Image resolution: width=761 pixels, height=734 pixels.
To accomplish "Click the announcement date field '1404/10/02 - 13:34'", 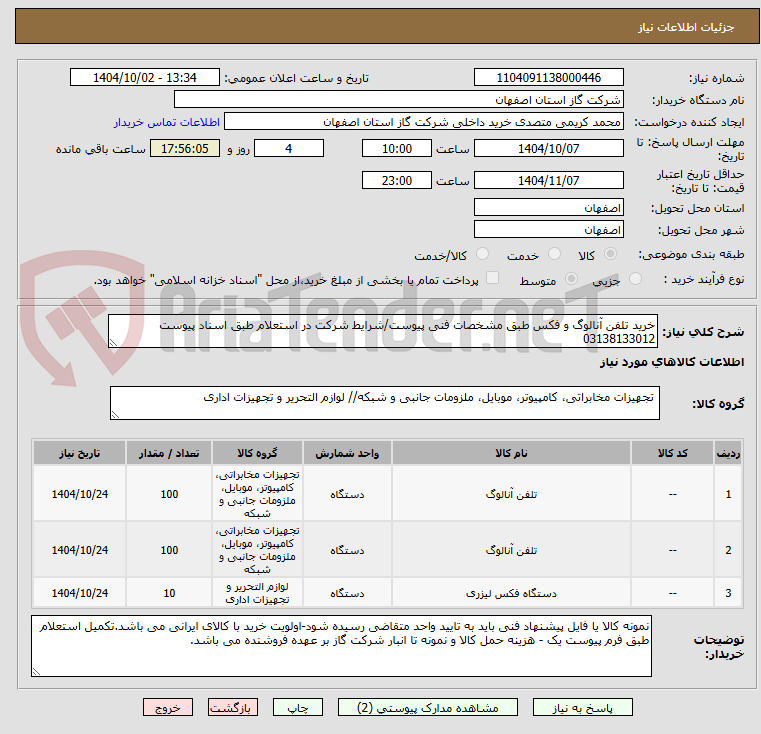I will pos(145,78).
